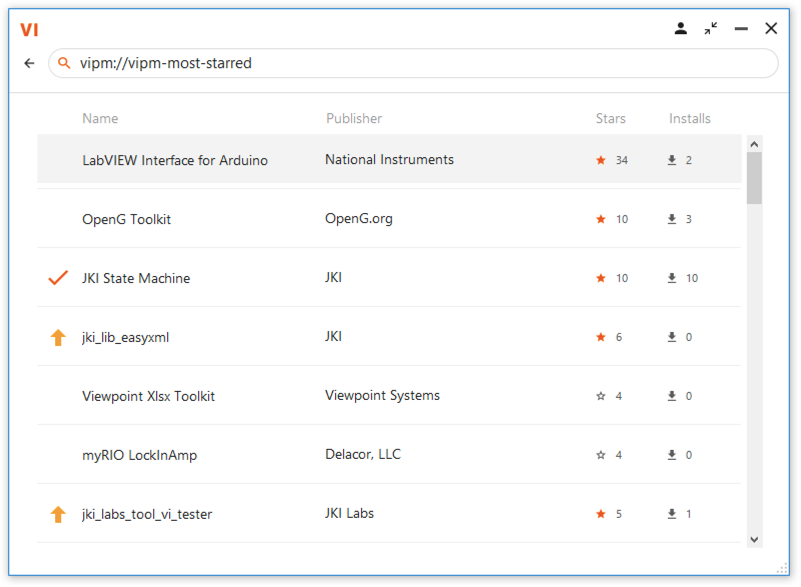
Task: Click install icon for Viewpoint Xlsx Toolkit
Action: tap(672, 396)
